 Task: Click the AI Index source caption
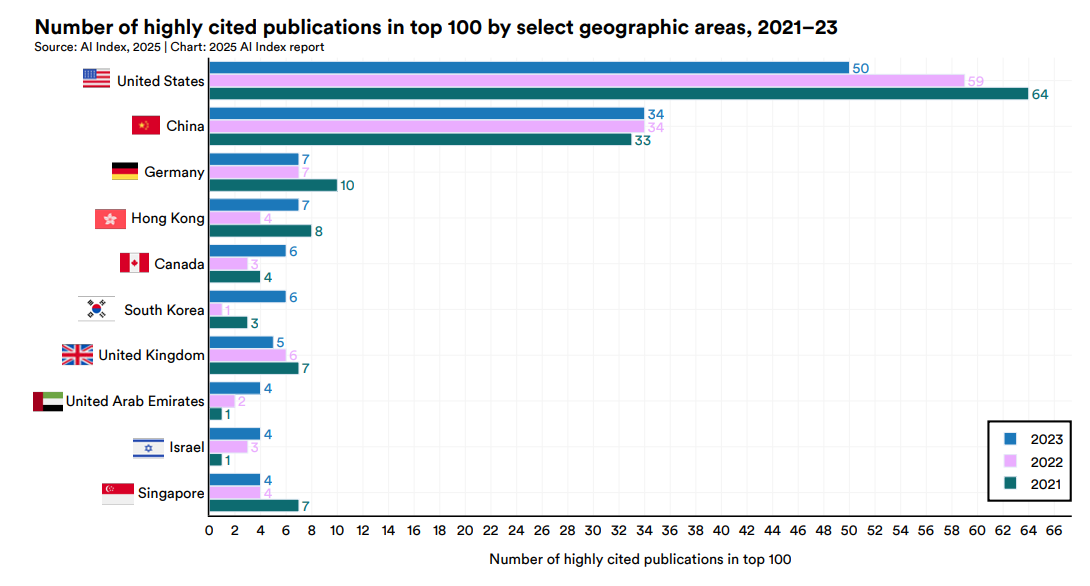[179, 47]
